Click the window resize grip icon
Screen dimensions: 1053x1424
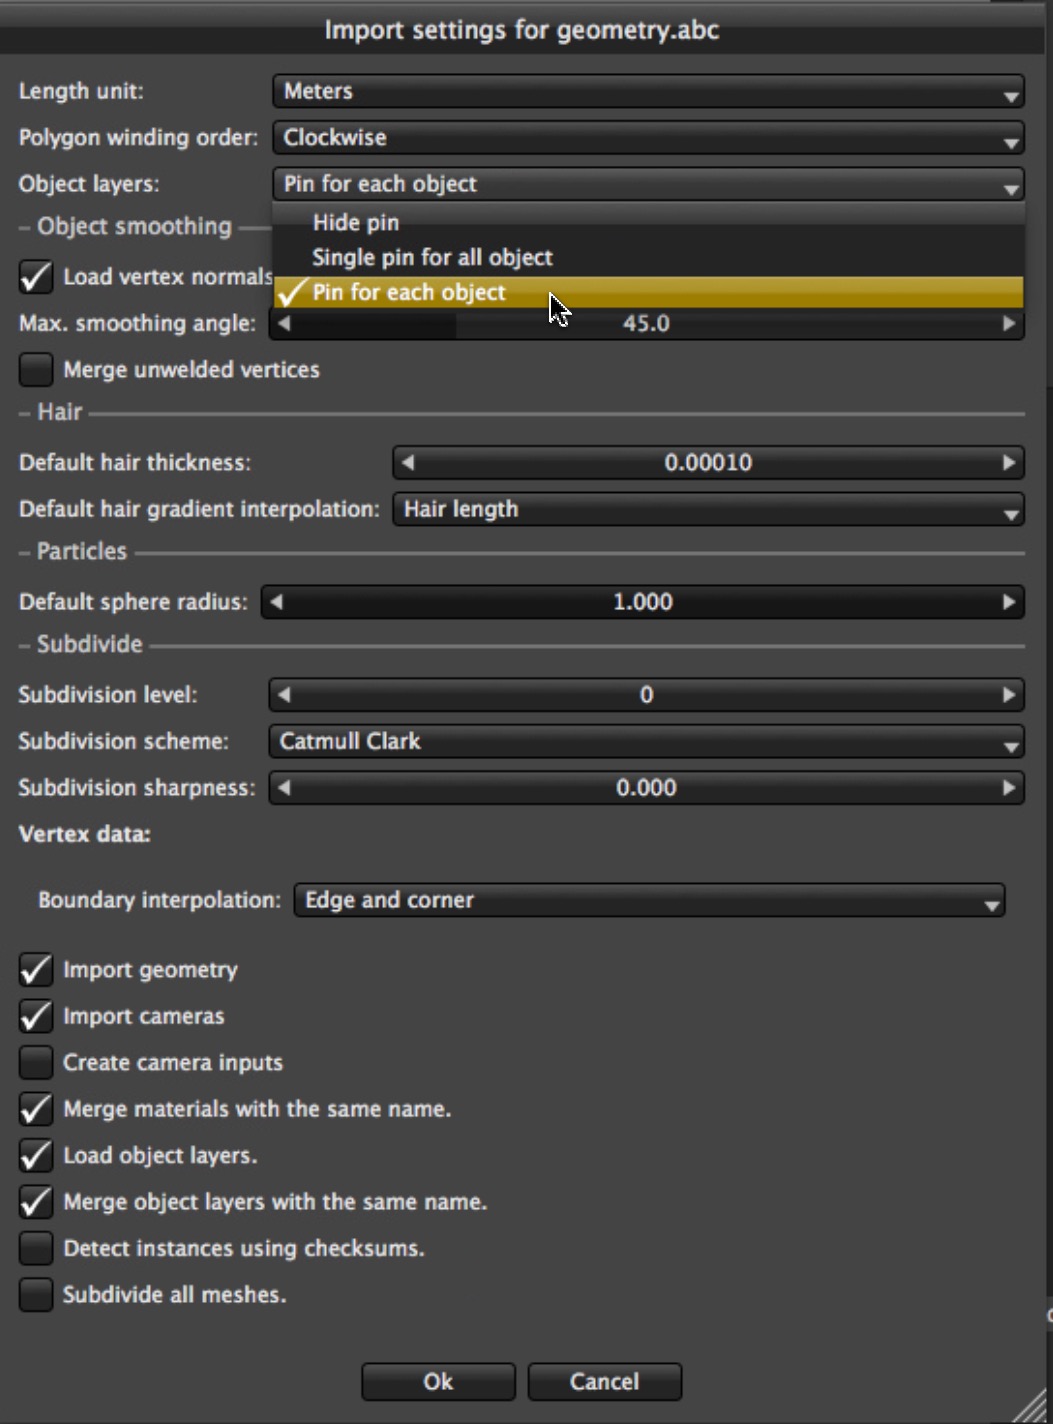pos(1030,1403)
